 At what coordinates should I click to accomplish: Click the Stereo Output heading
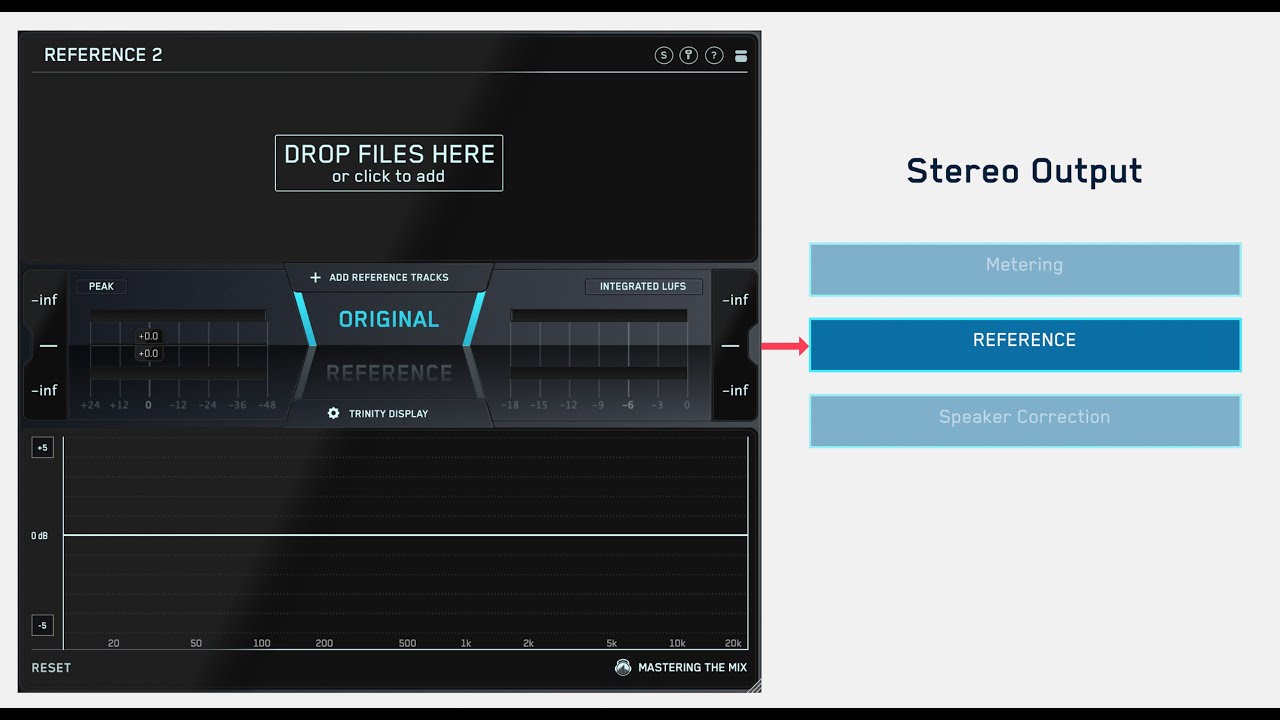click(1025, 171)
